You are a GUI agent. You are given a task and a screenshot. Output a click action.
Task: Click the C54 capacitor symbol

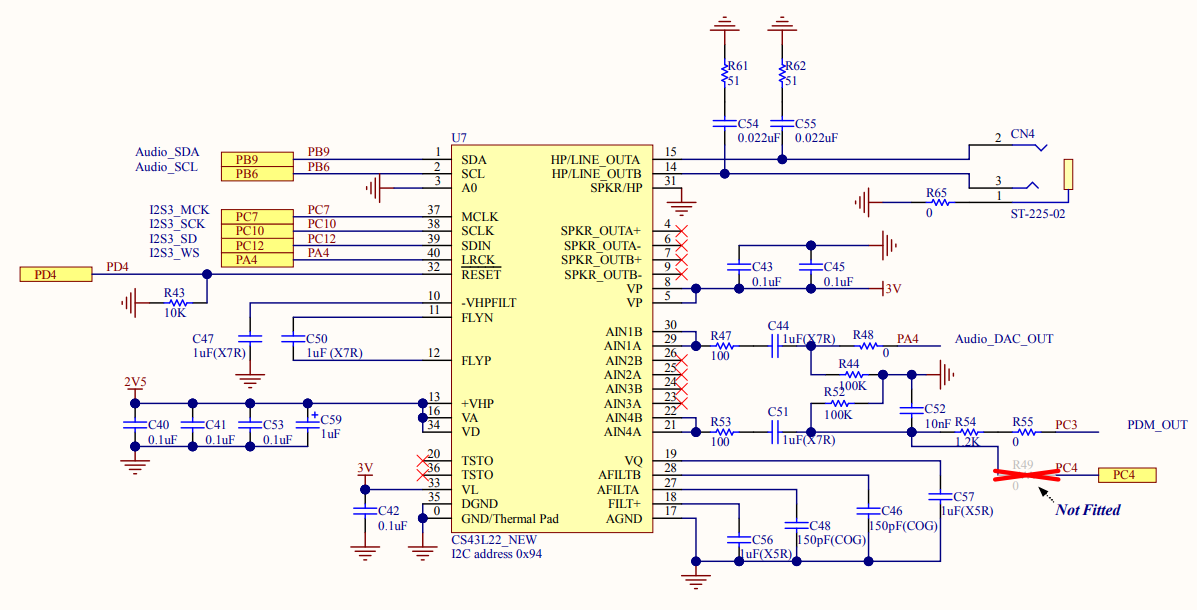coord(724,122)
